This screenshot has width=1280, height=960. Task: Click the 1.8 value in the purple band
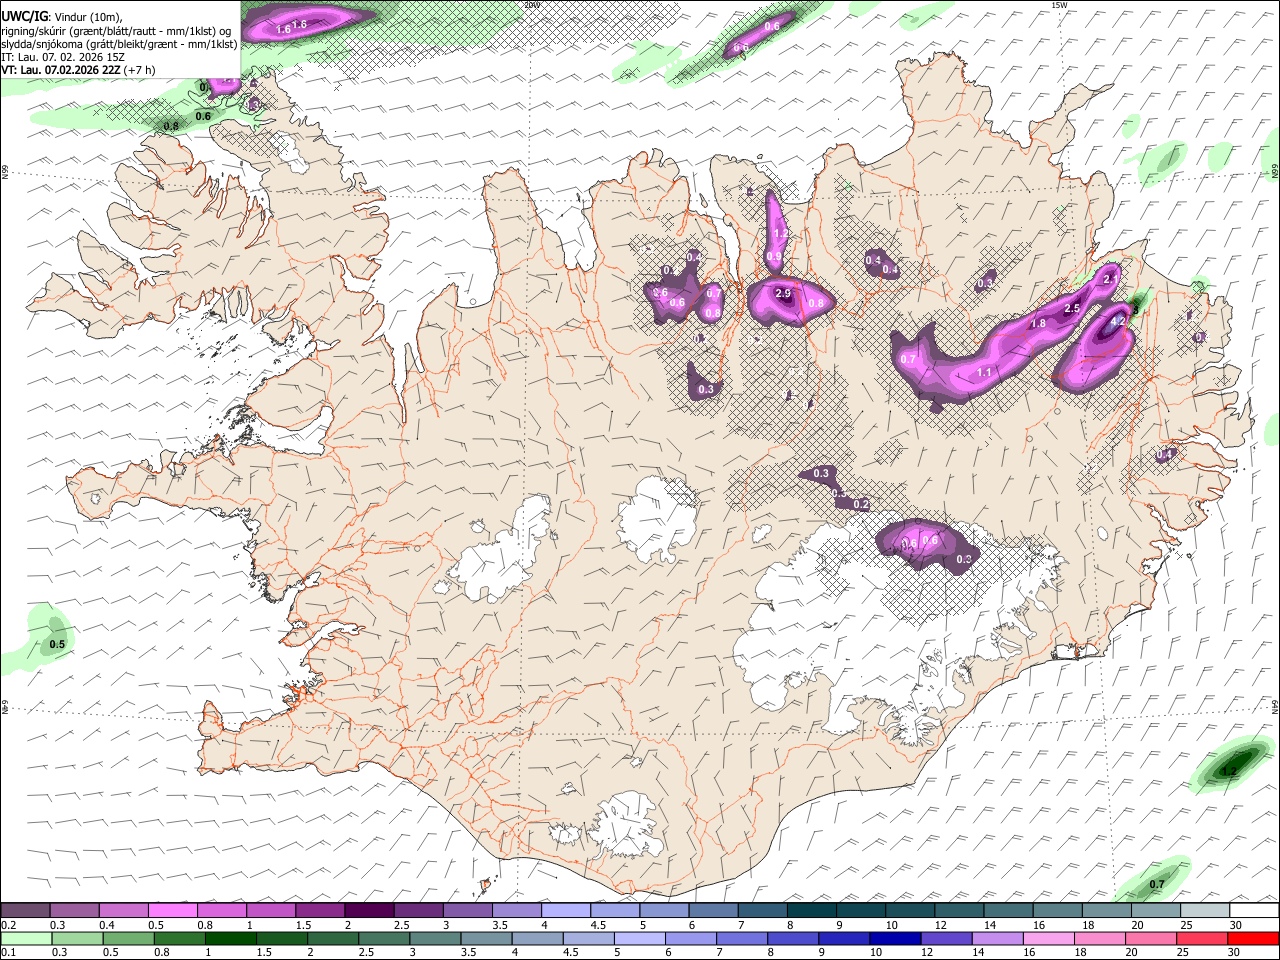coord(1038,323)
